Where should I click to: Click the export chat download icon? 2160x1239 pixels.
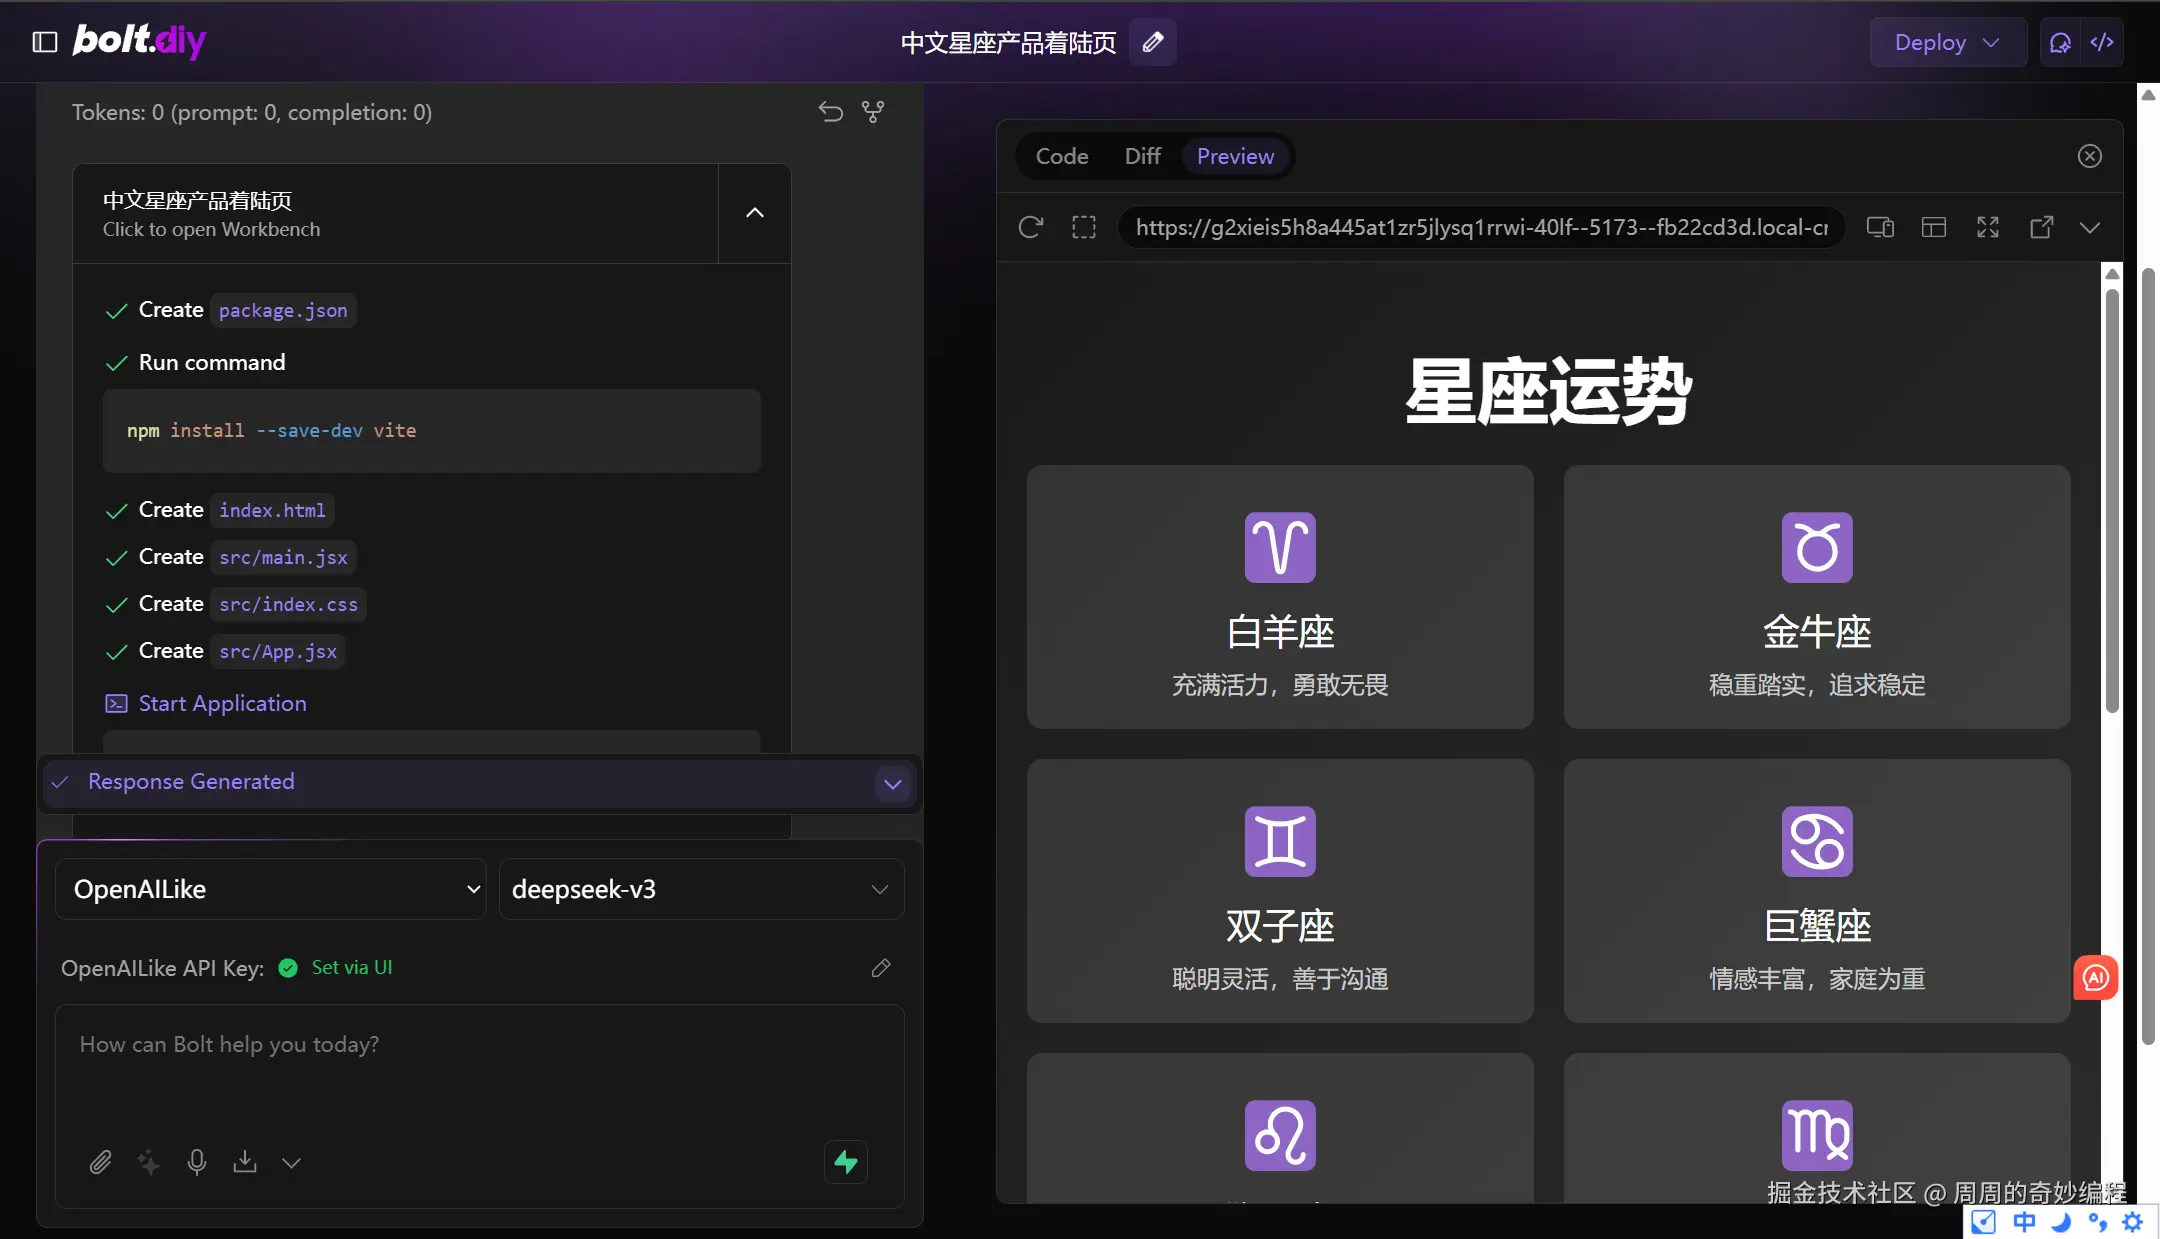coord(245,1162)
